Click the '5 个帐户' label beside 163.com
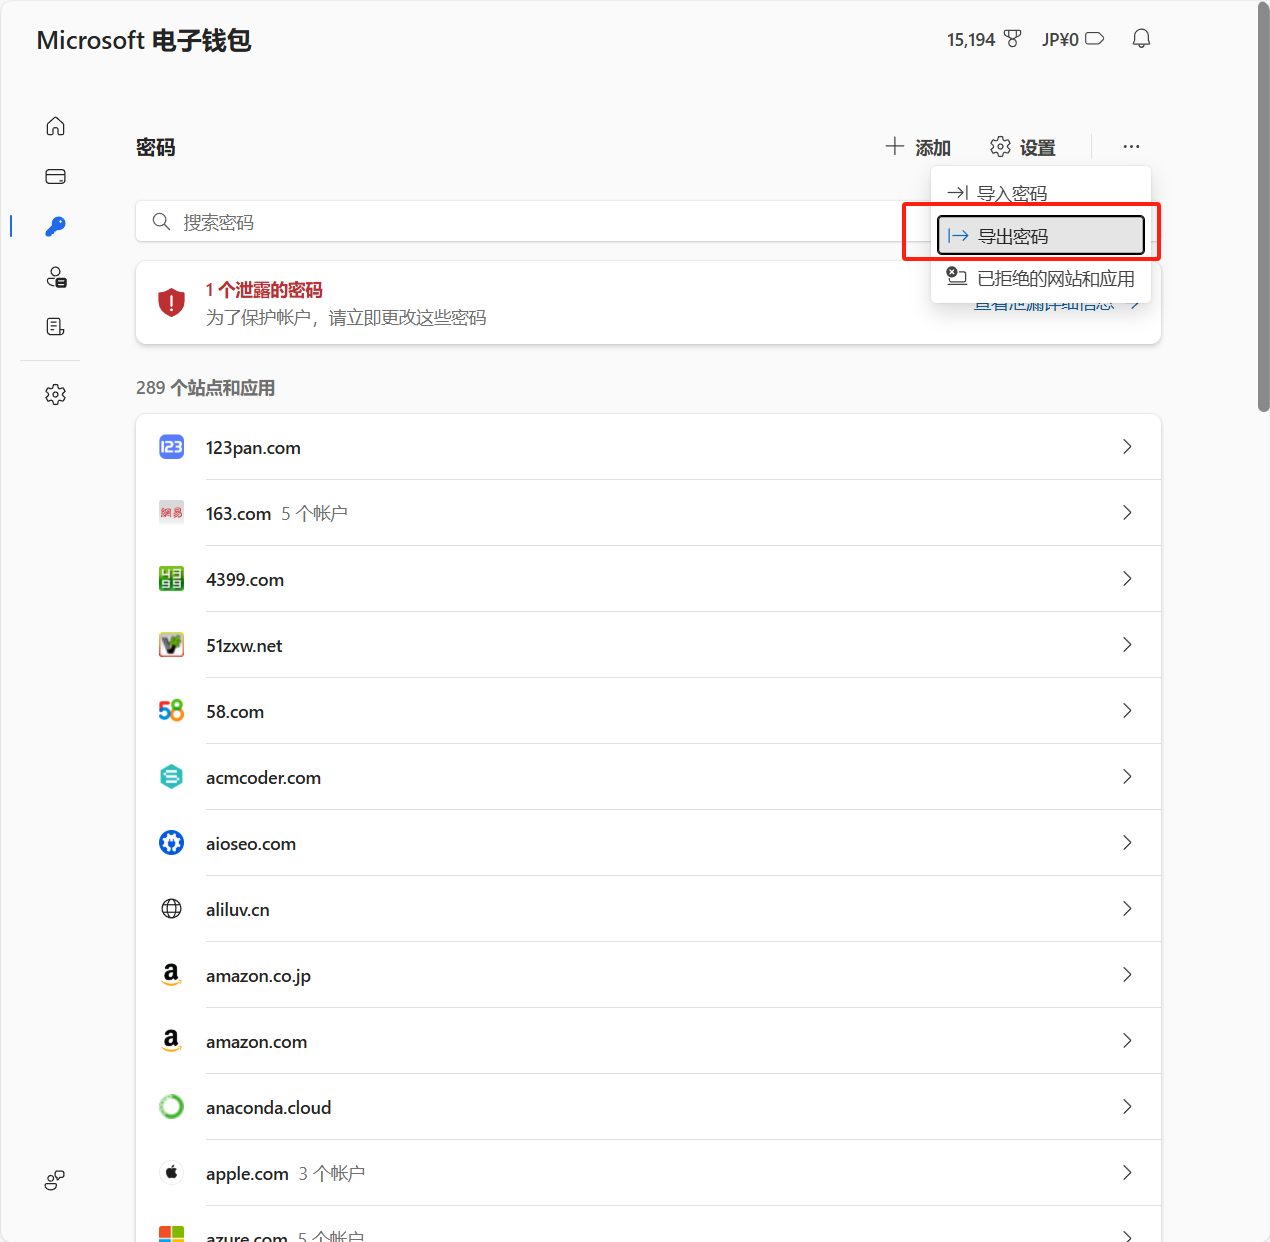This screenshot has height=1242, width=1270. 314,514
